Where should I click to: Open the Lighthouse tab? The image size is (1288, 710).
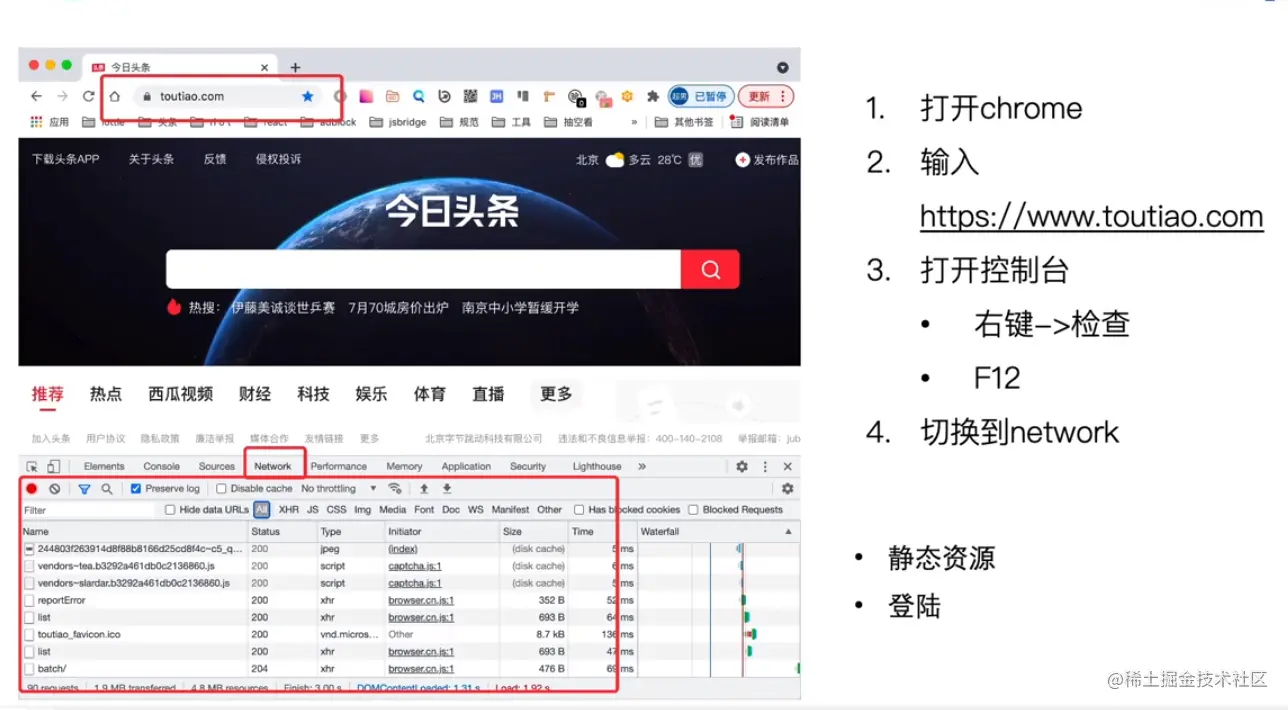(597, 466)
